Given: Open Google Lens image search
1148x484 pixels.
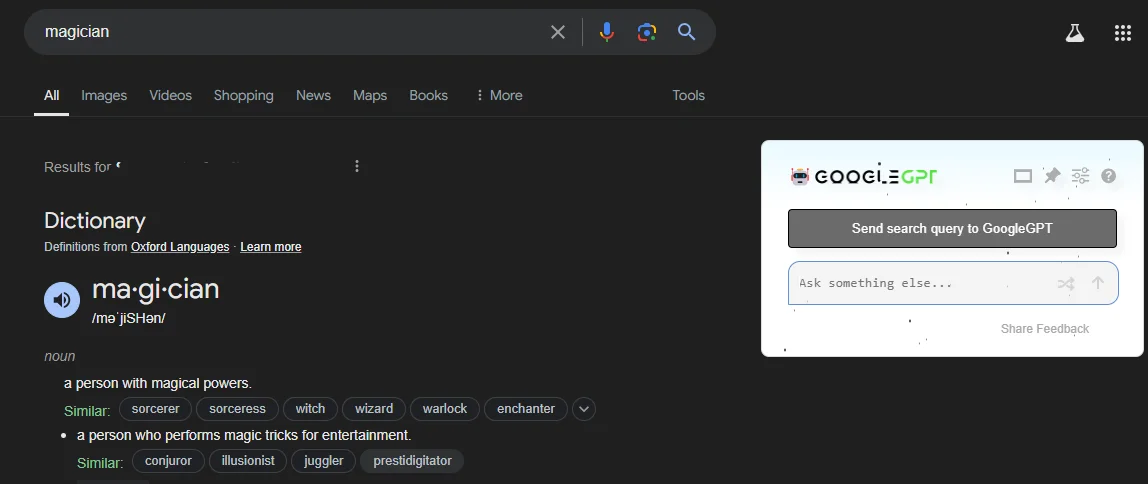Looking at the screenshot, I should pyautogui.click(x=646, y=32).
